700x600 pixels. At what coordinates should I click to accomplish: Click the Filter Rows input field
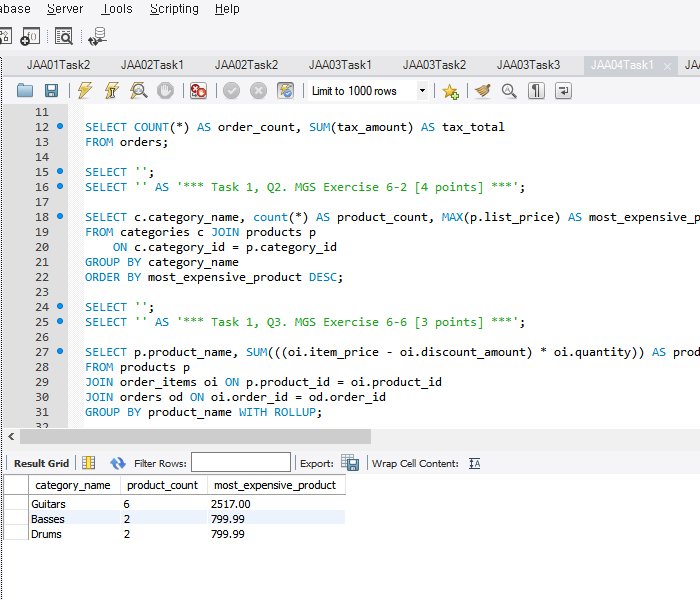point(240,463)
